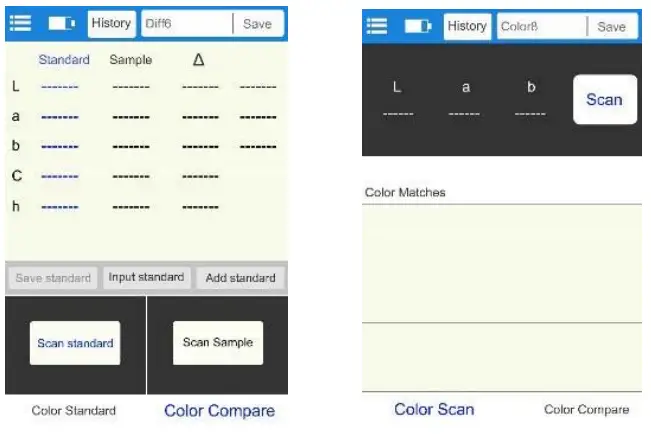Click the Standard column header

coord(64,60)
